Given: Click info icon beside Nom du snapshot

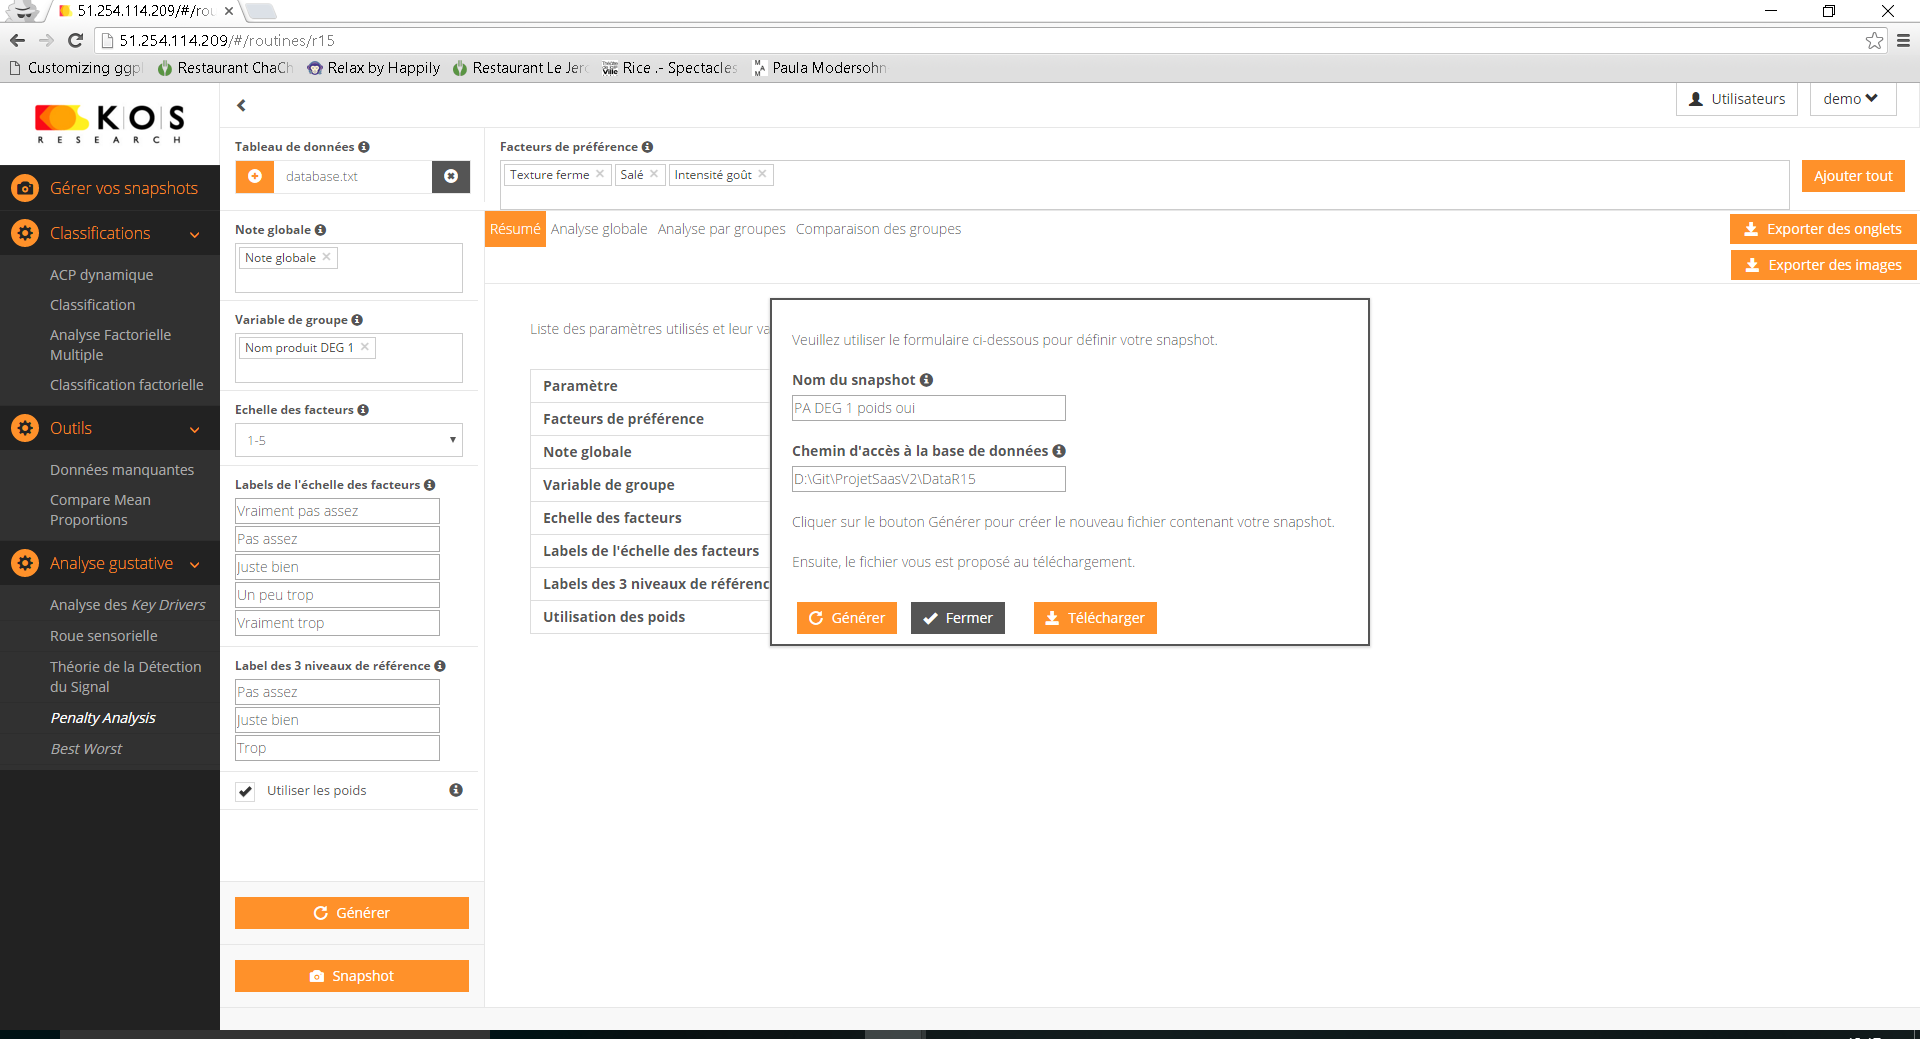Looking at the screenshot, I should [x=927, y=380].
